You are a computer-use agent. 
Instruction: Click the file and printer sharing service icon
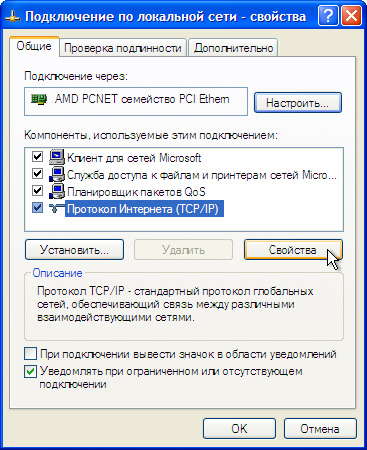point(57,174)
